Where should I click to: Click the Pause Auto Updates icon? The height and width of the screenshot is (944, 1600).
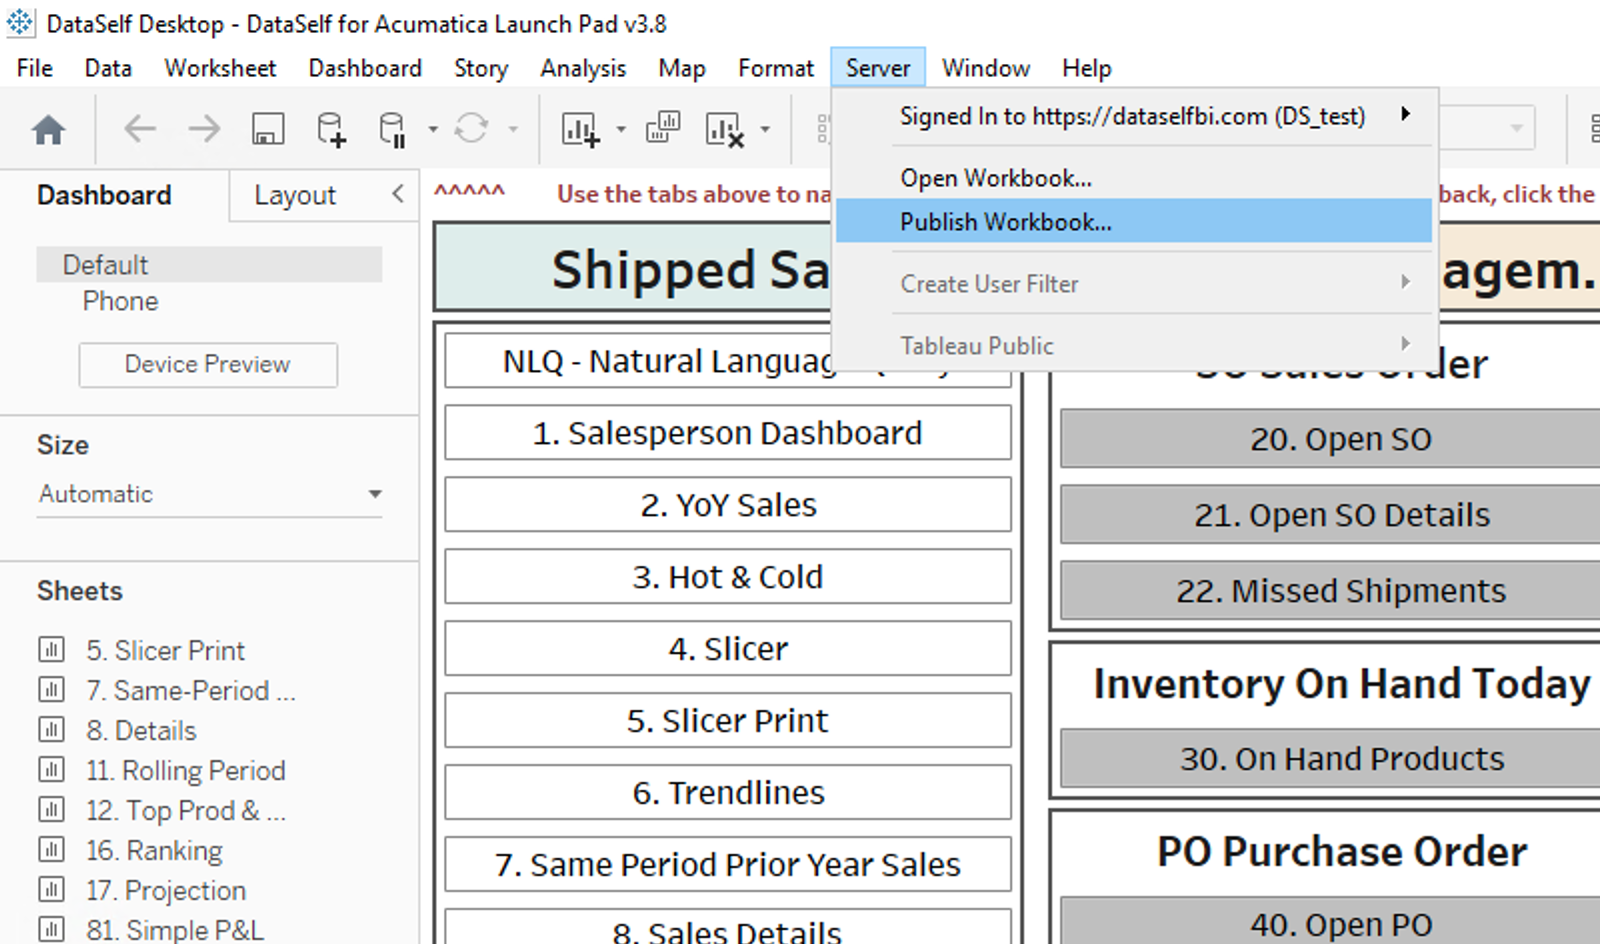[x=392, y=129]
